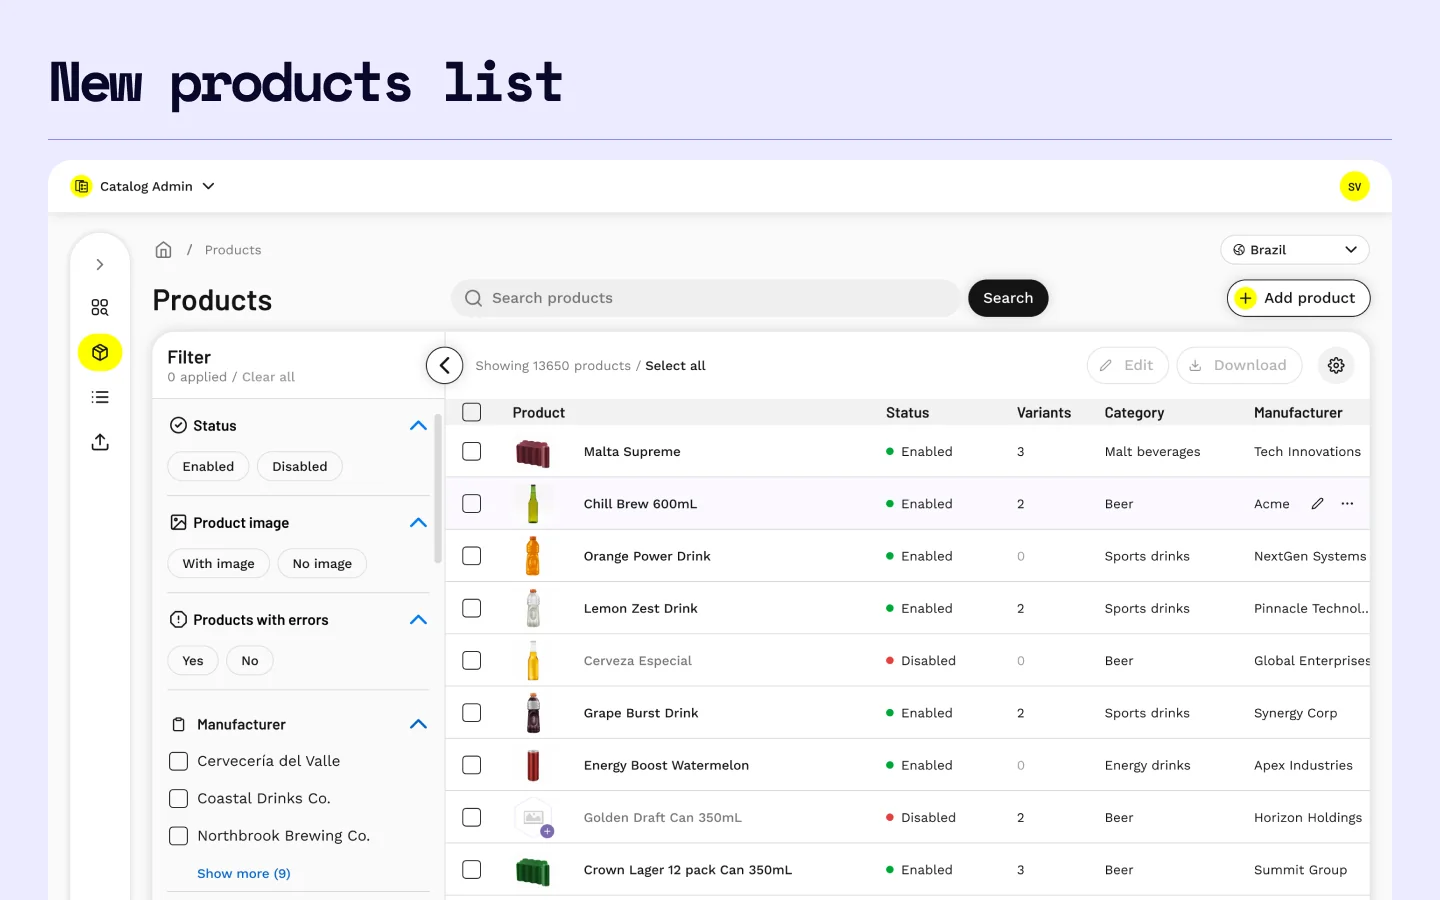Open Malta Supreme product thumbnail

click(x=533, y=453)
